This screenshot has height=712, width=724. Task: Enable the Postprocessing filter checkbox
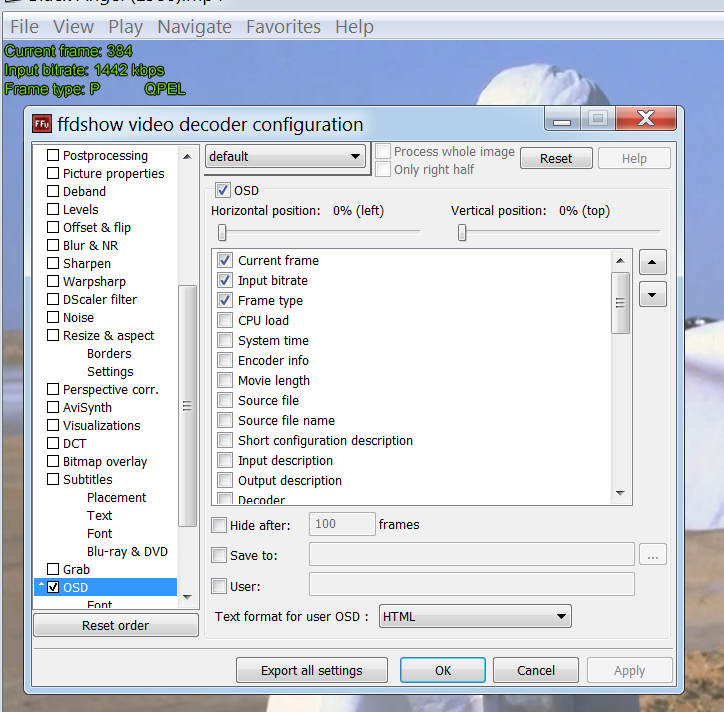(x=53, y=155)
